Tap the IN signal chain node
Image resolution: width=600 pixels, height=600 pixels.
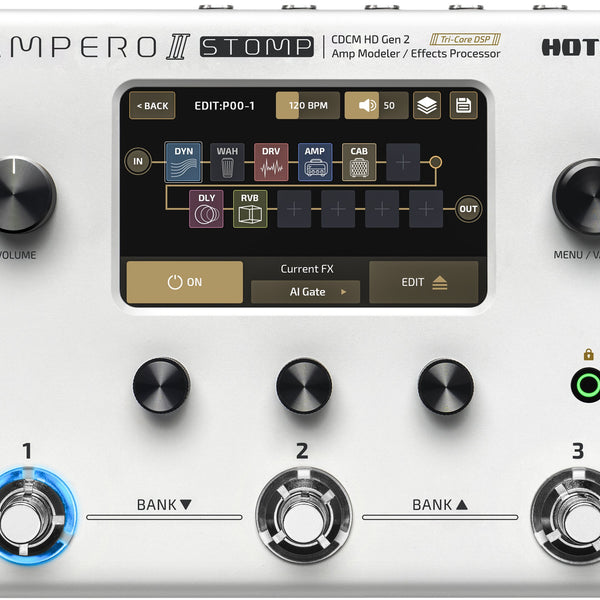(x=138, y=162)
